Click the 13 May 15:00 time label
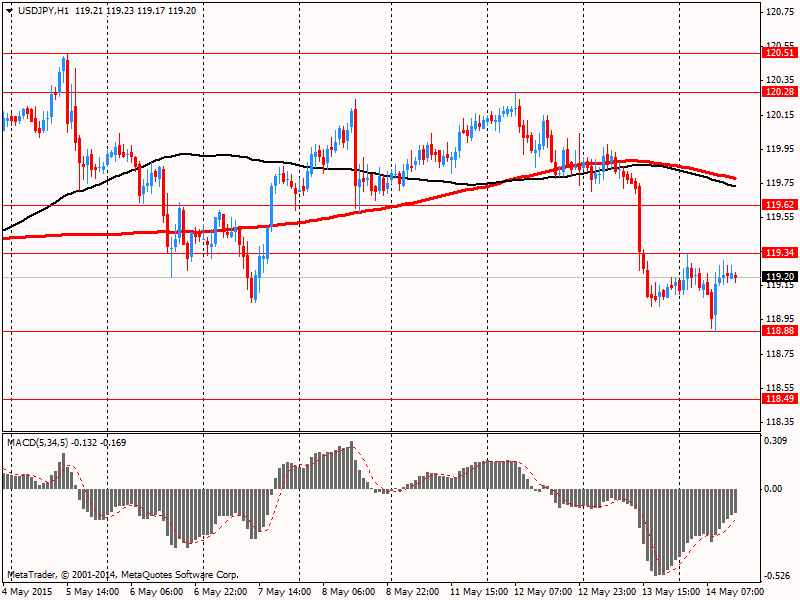The width and height of the screenshot is (800, 600). pyautogui.click(x=671, y=592)
